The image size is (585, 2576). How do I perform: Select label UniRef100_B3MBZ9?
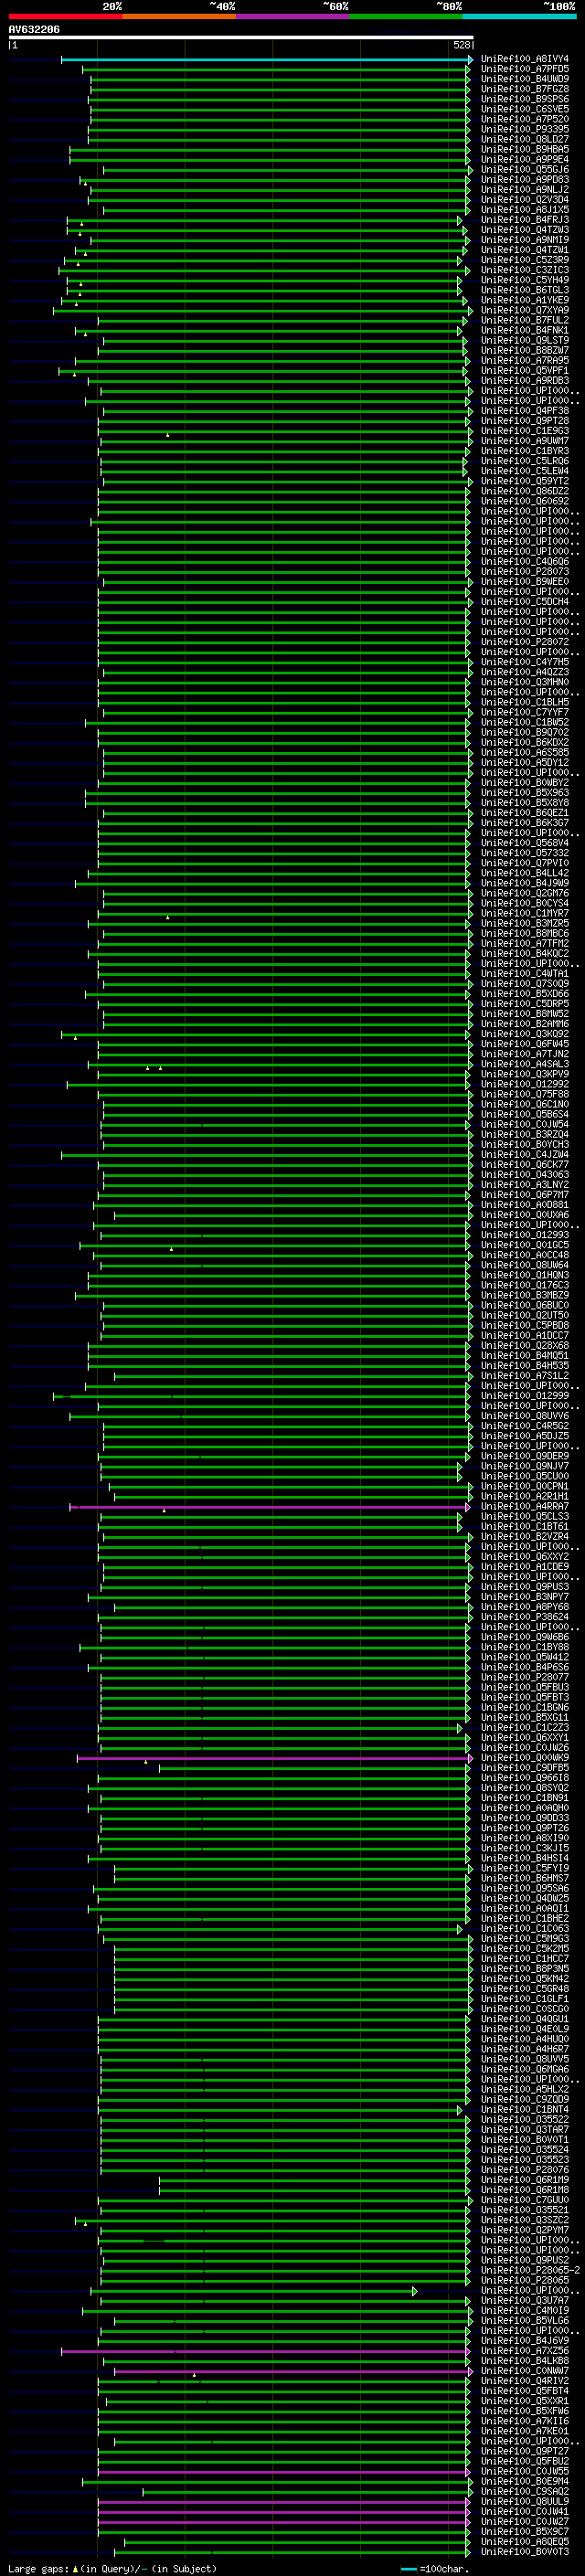click(525, 1295)
